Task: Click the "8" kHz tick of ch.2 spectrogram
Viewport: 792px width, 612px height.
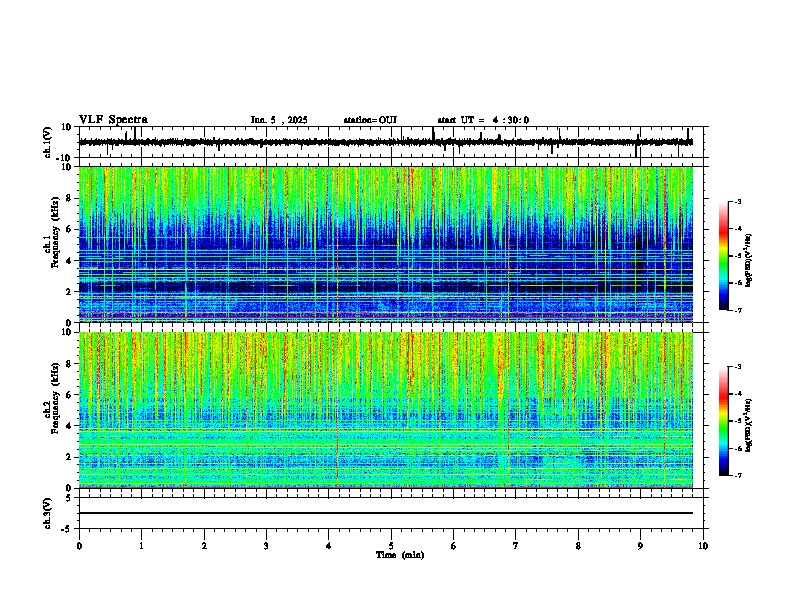Action: pos(69,364)
